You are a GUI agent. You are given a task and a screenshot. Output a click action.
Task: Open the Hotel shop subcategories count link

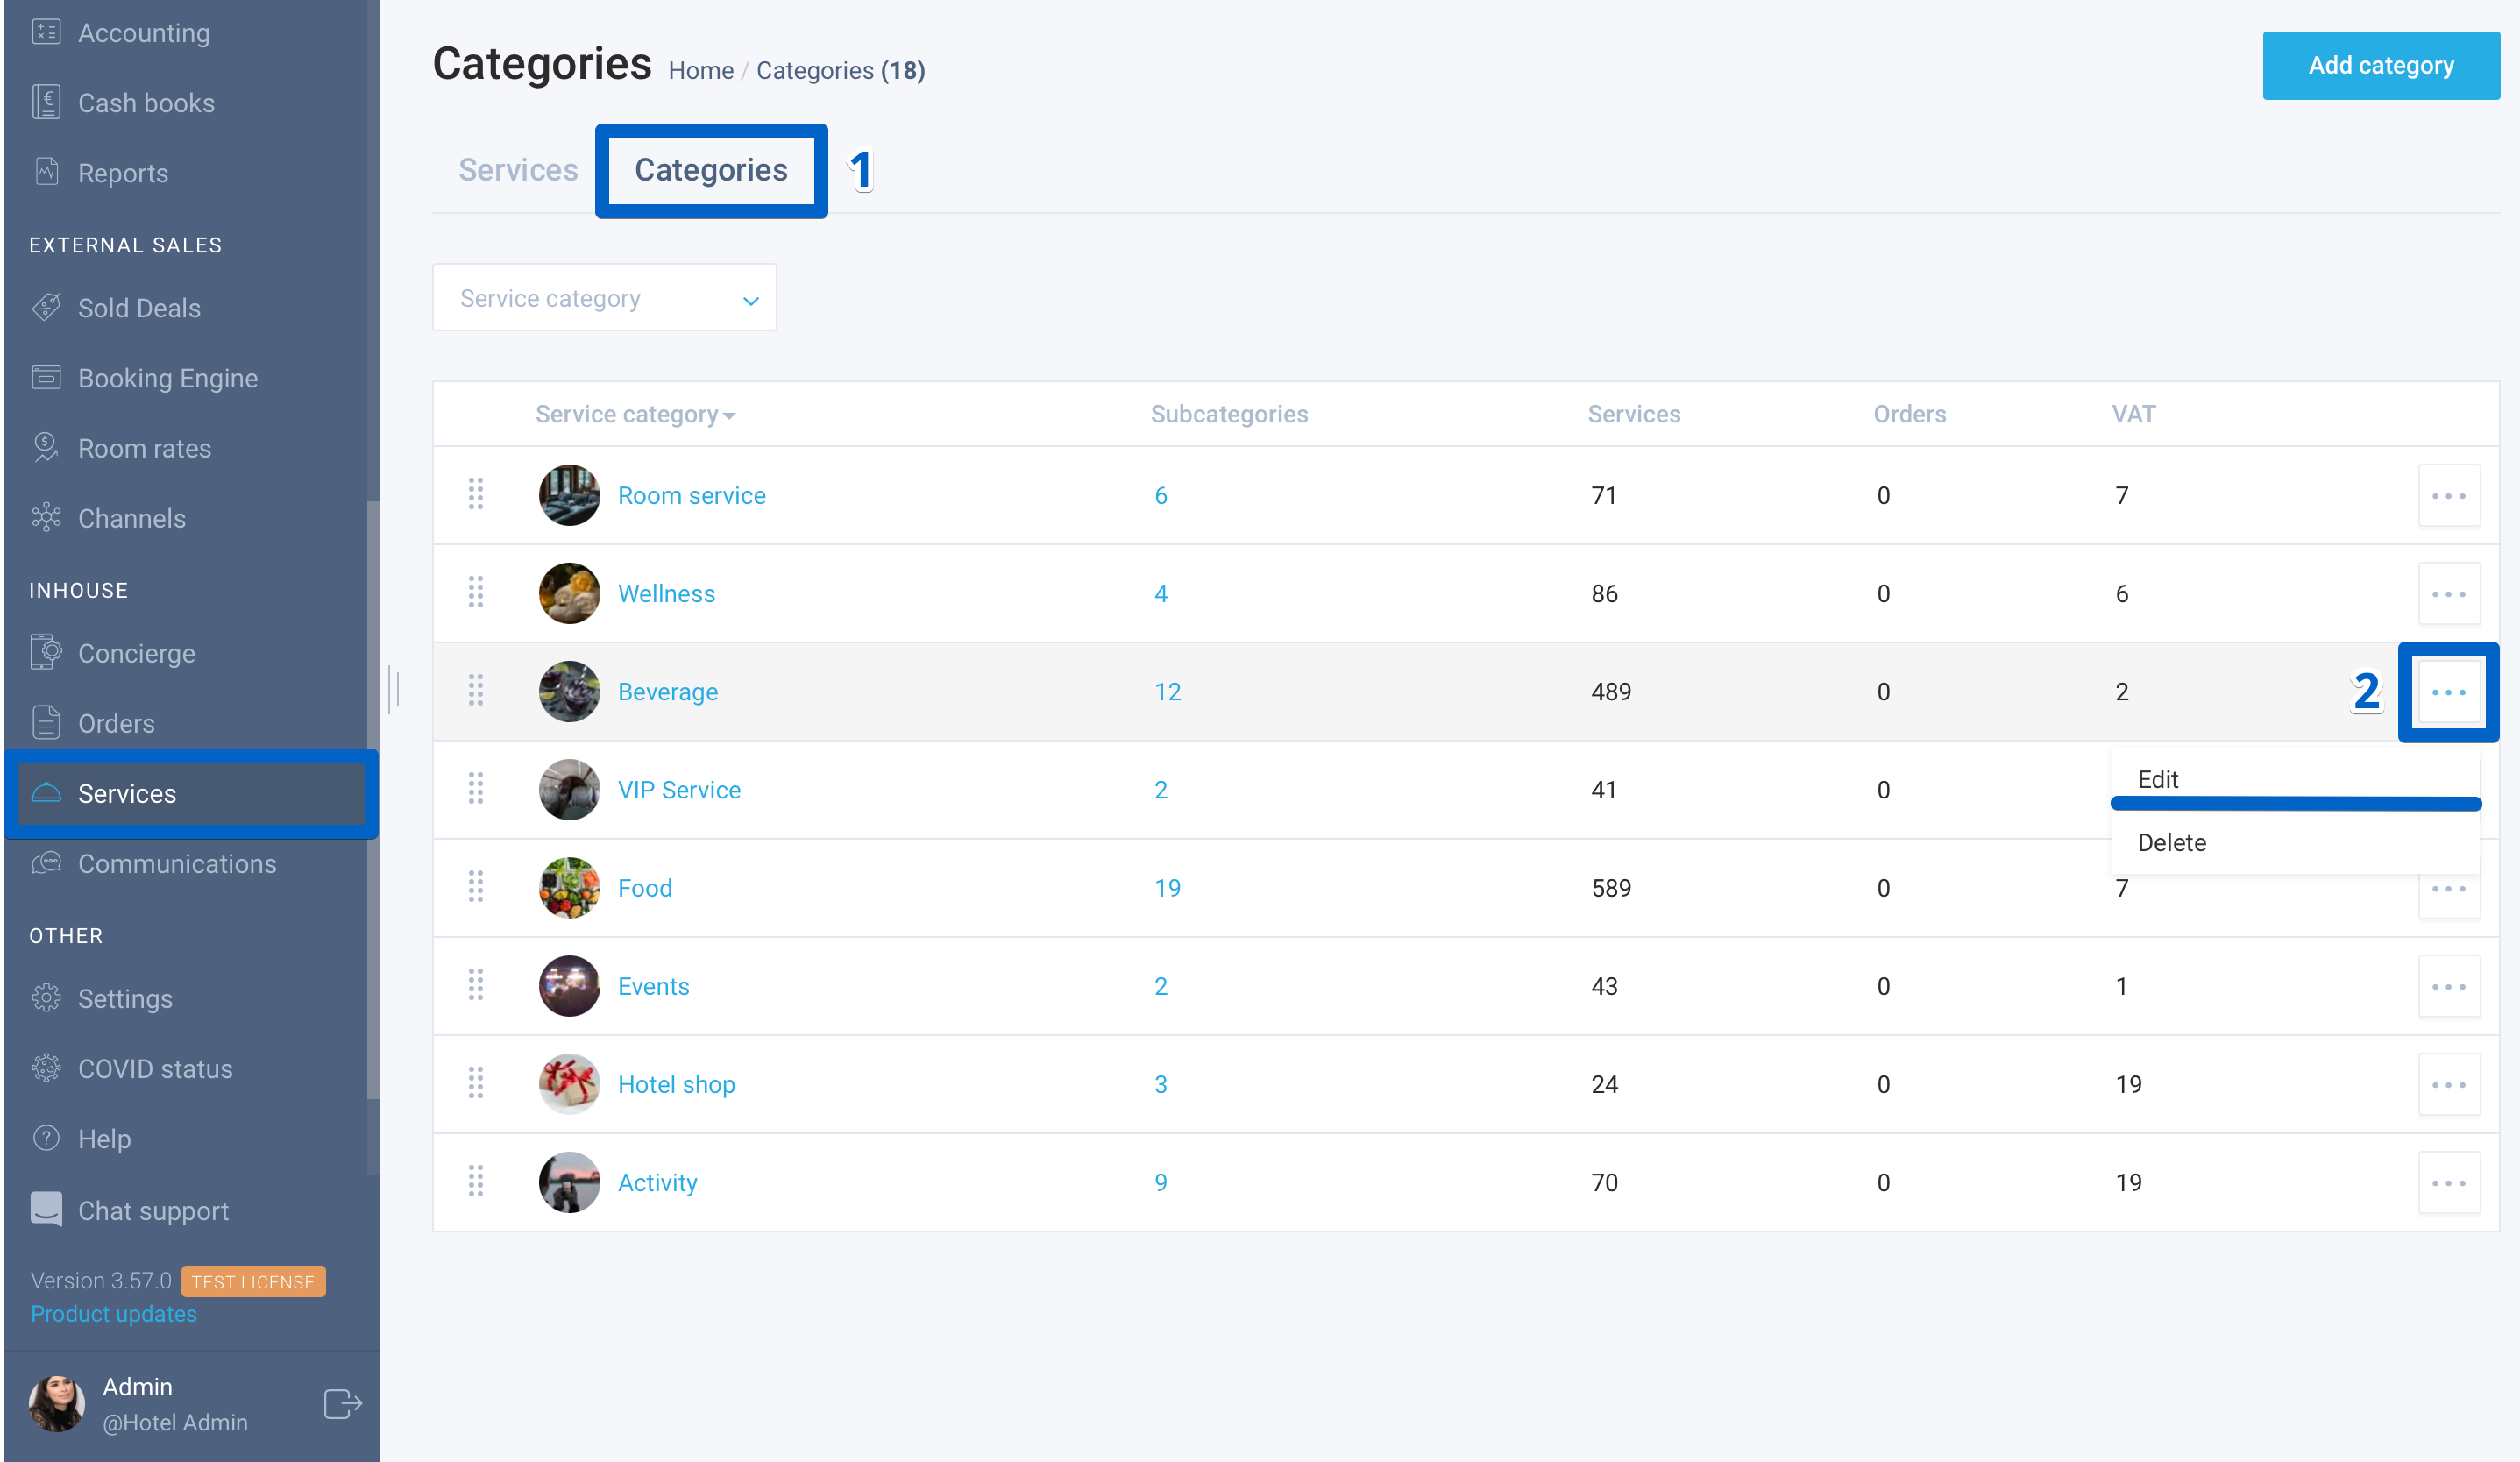coord(1160,1084)
